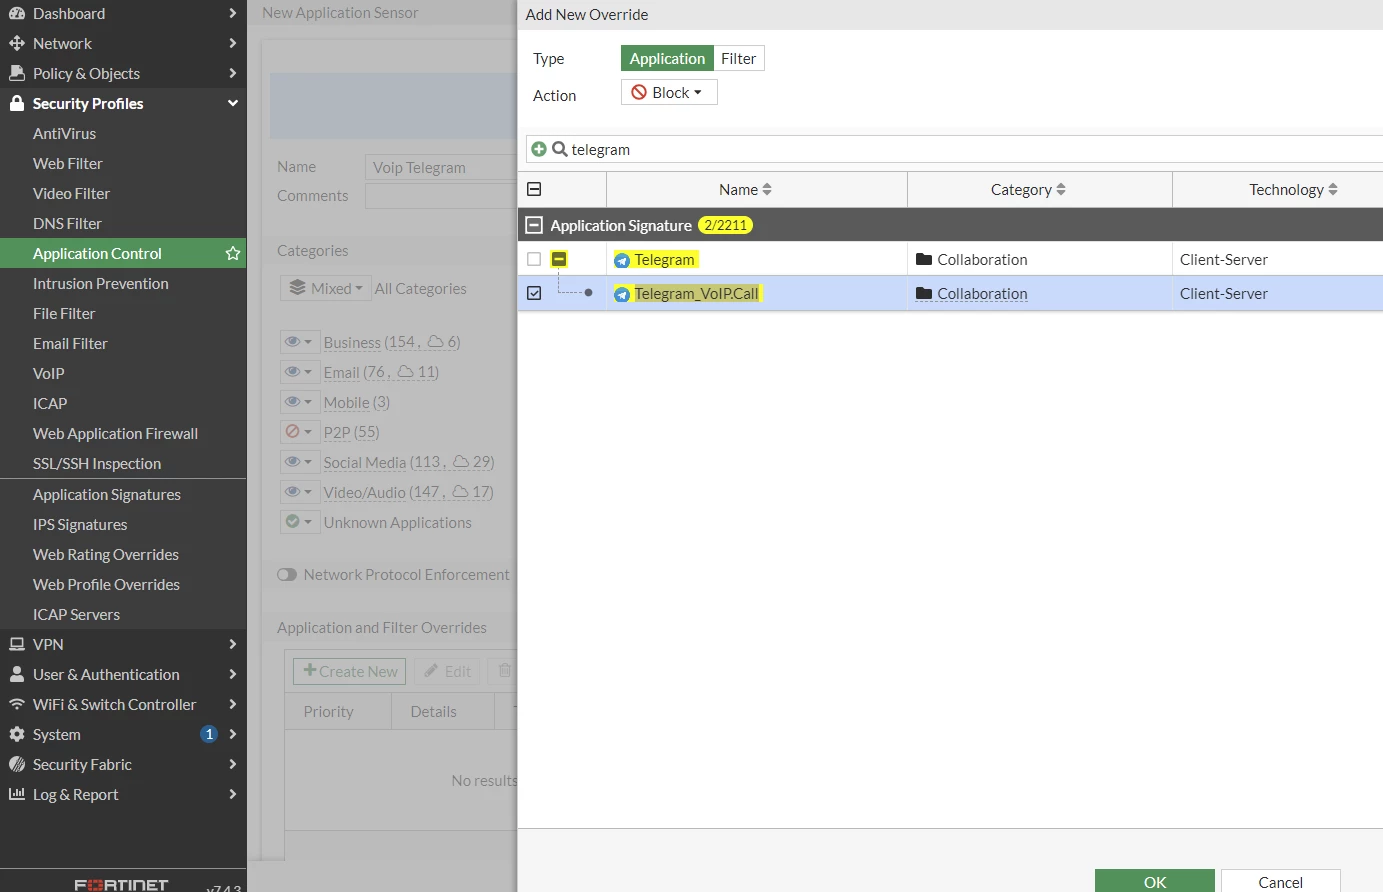Expand the Dashboard menu chevron
This screenshot has width=1383, height=892.
click(232, 14)
